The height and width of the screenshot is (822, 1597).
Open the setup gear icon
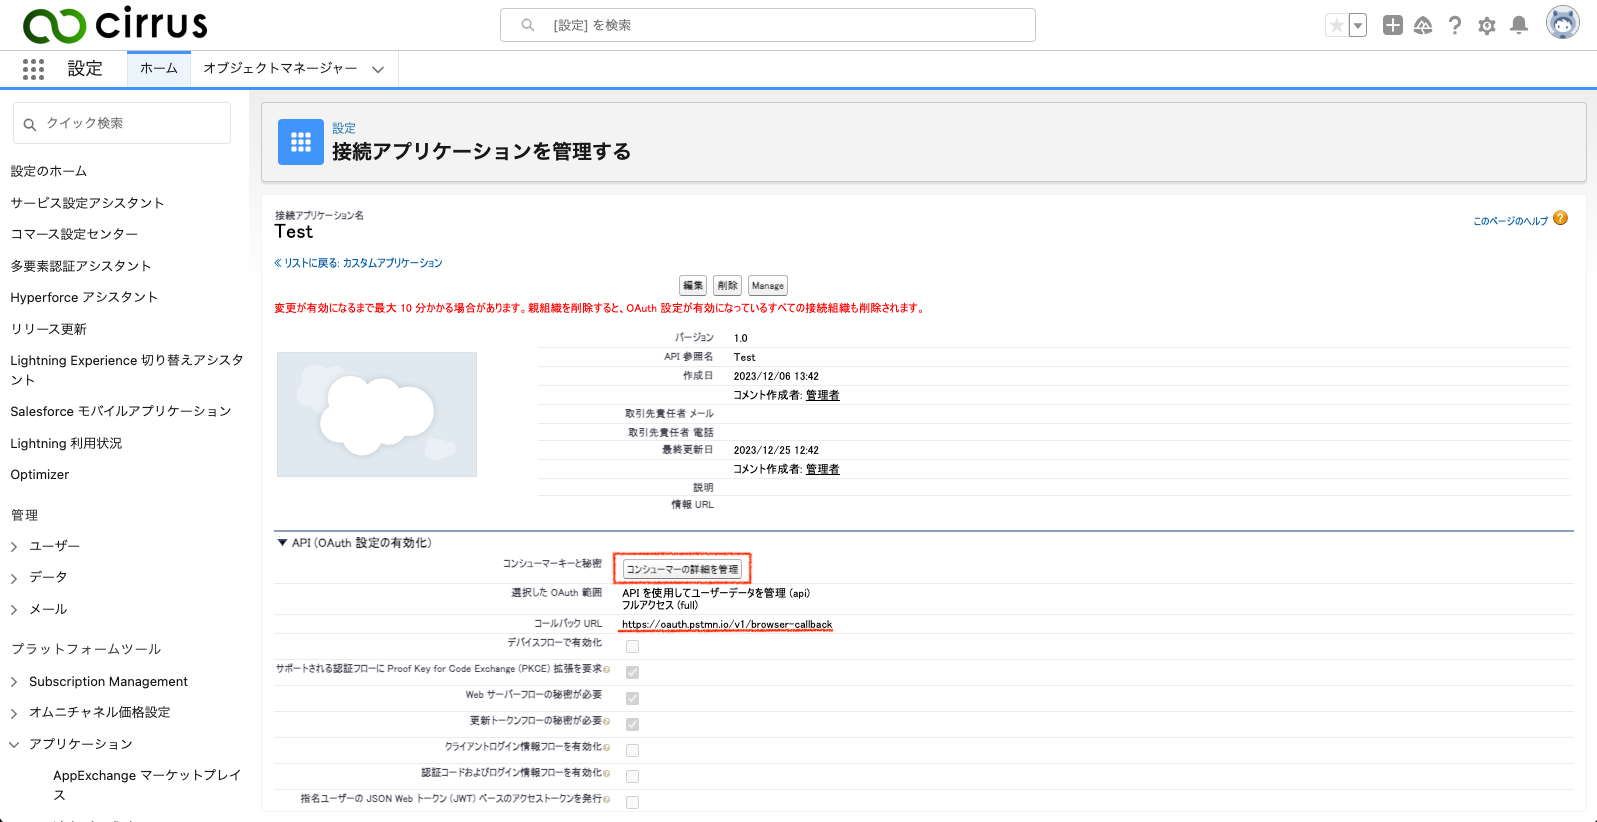pyautogui.click(x=1487, y=25)
